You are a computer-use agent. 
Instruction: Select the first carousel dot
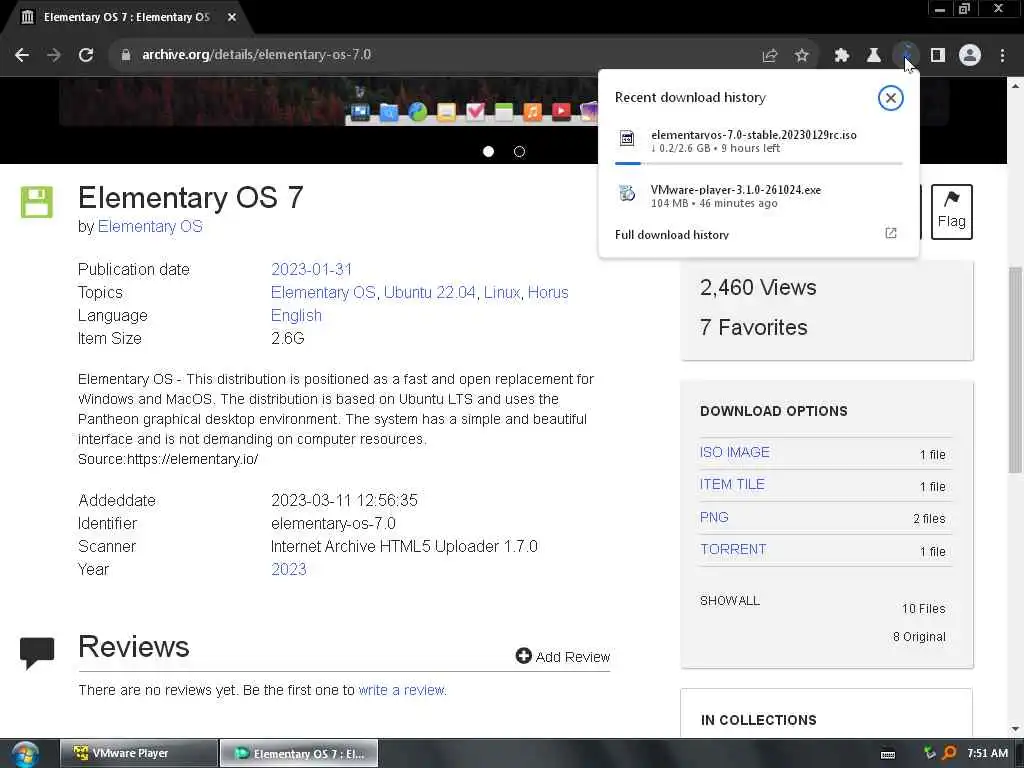coord(488,152)
